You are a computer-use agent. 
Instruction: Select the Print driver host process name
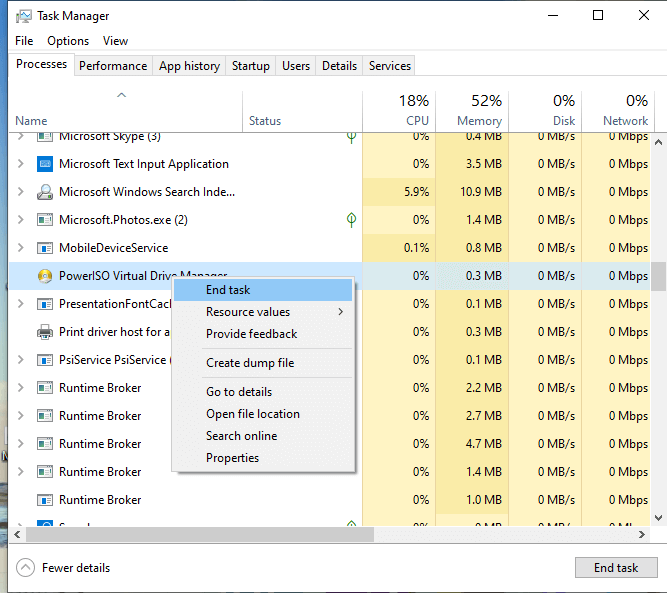click(x=114, y=332)
